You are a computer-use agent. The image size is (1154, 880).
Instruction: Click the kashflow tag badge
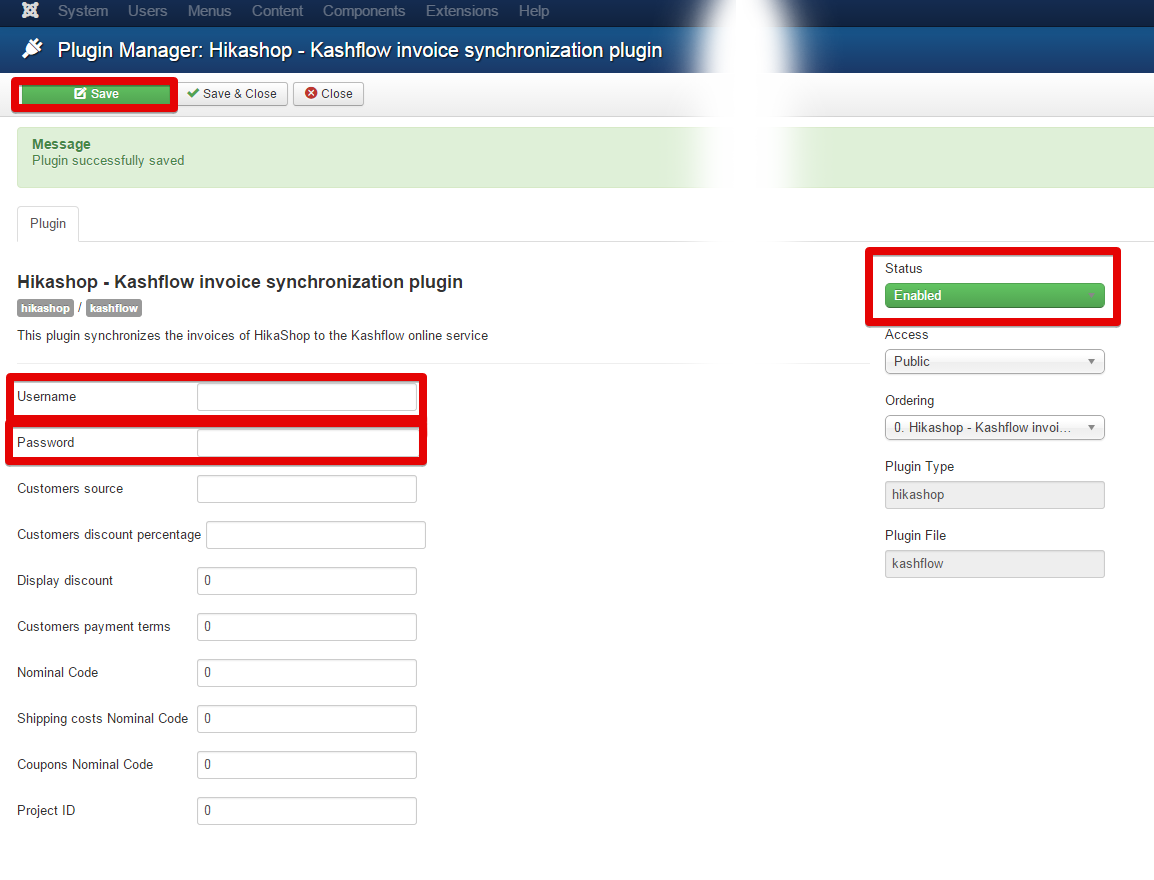click(113, 308)
